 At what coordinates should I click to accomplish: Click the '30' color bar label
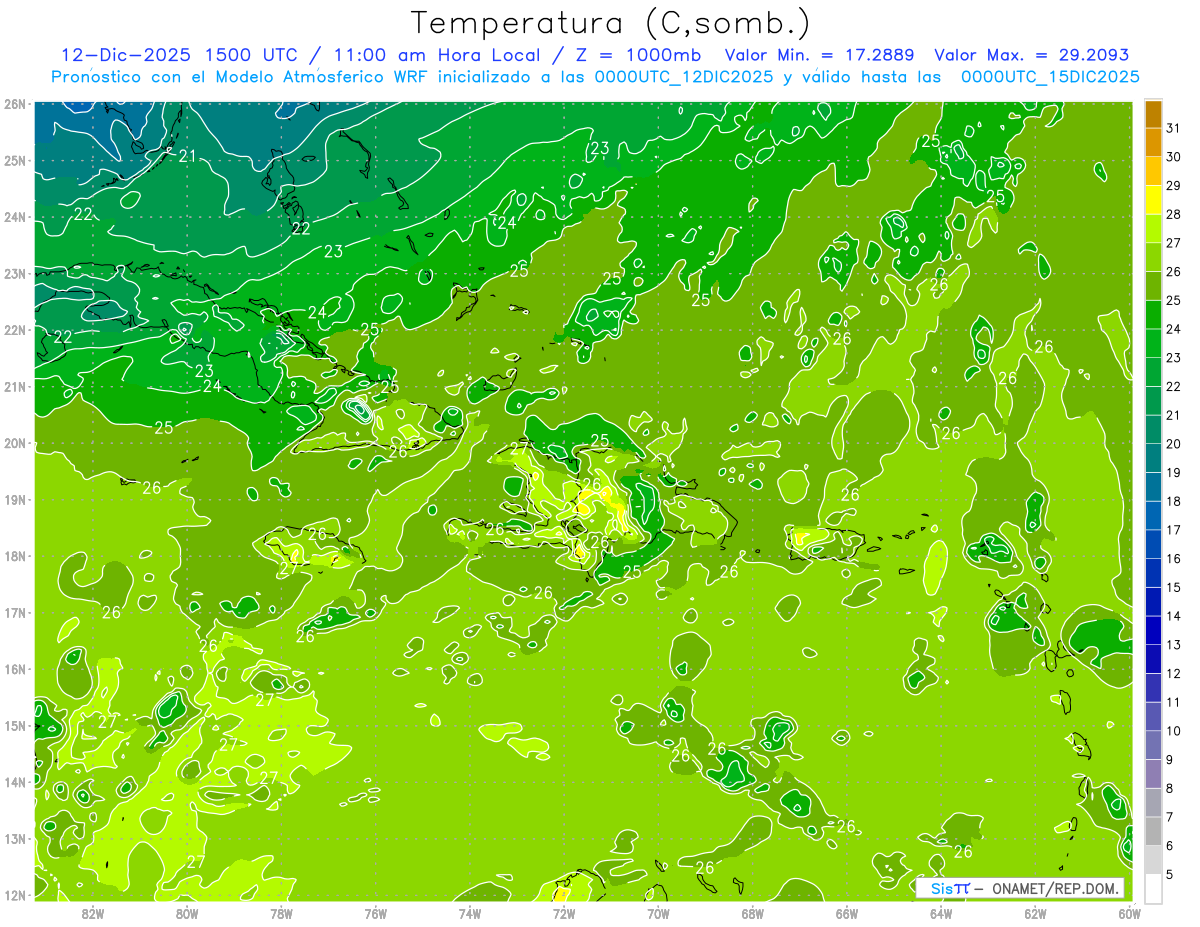coord(1174,157)
